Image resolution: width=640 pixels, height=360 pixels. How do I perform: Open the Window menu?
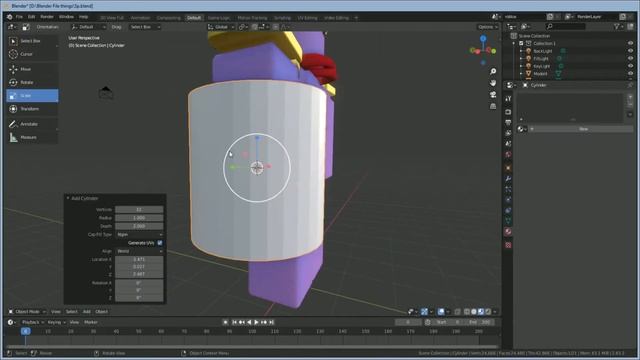pyautogui.click(x=66, y=17)
